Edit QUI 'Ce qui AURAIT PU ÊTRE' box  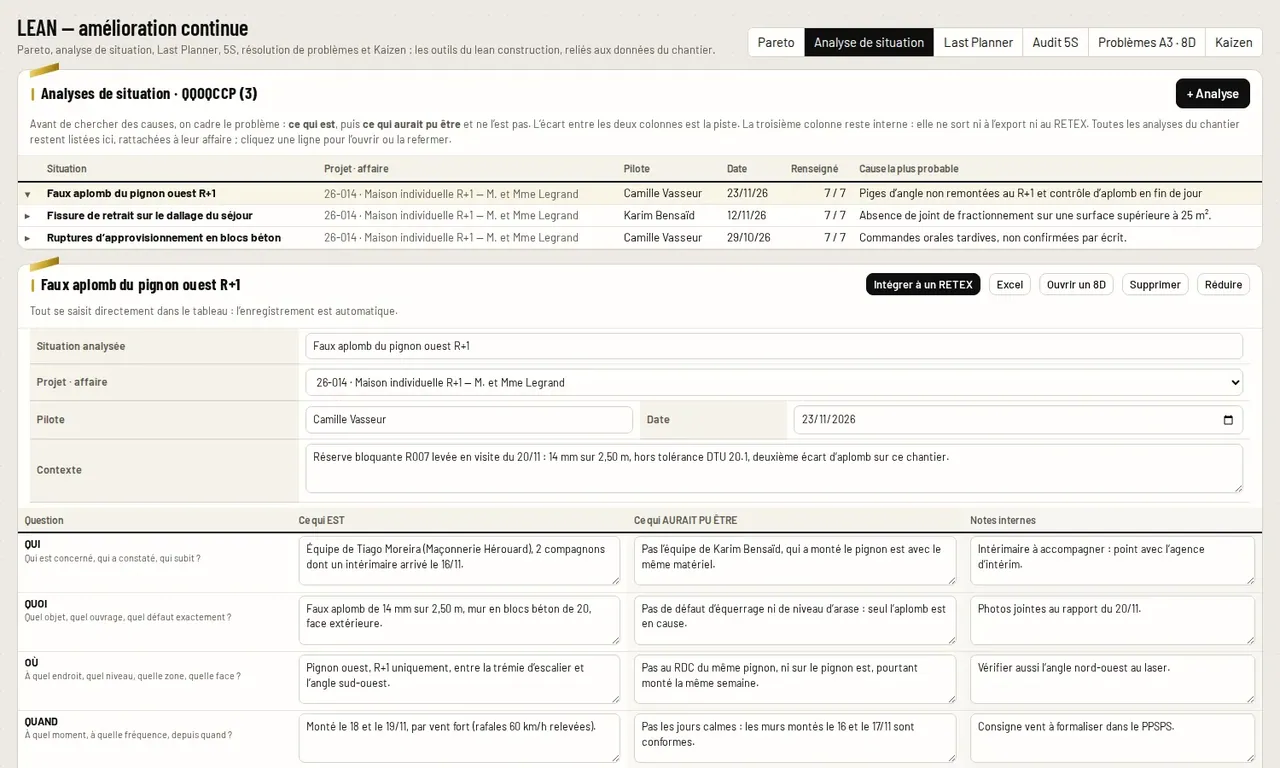click(x=795, y=561)
